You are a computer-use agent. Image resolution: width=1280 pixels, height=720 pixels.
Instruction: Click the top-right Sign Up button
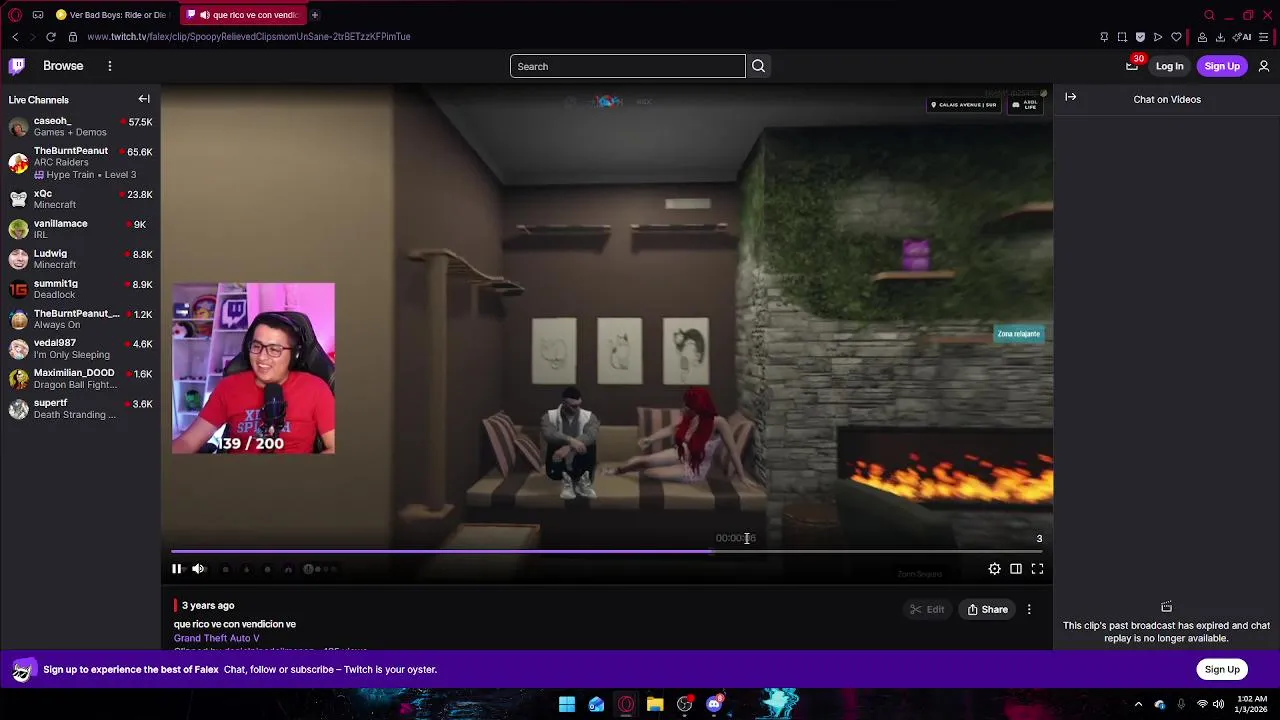click(1222, 66)
